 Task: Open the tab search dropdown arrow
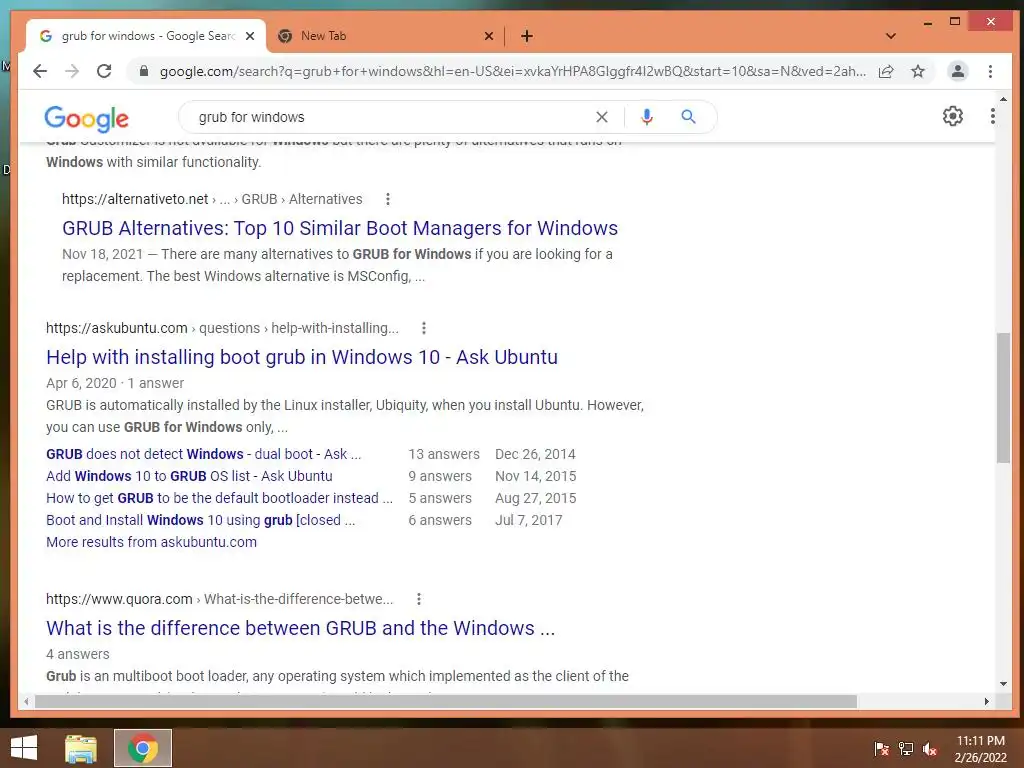coord(890,36)
